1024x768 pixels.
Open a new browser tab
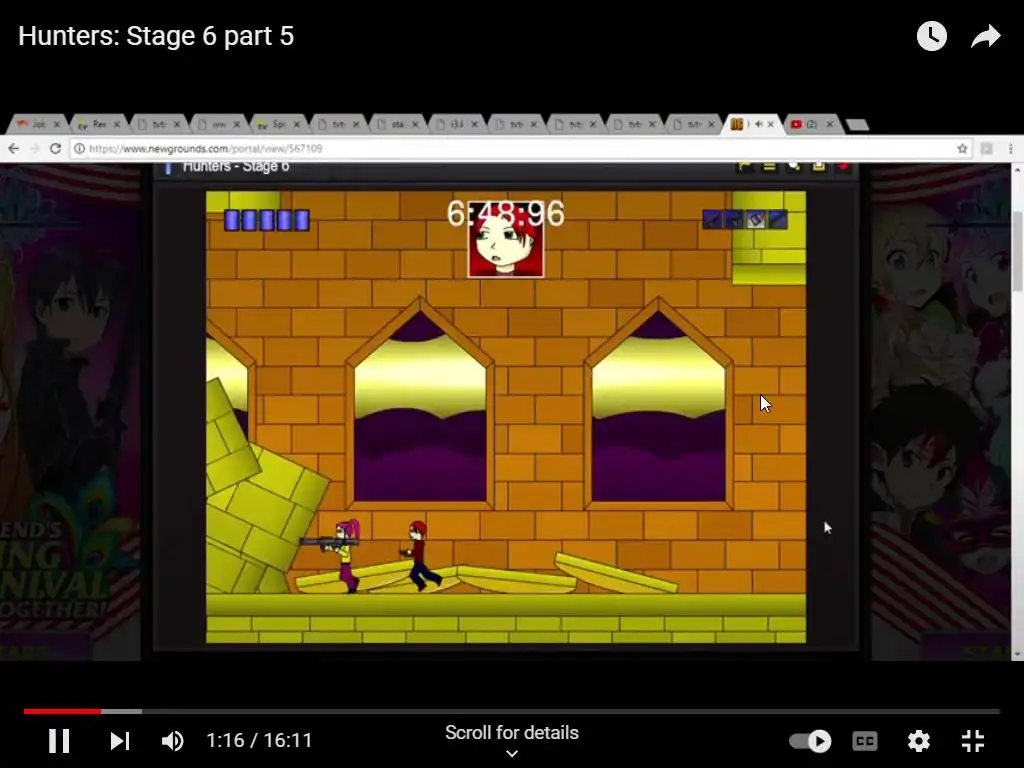click(857, 124)
